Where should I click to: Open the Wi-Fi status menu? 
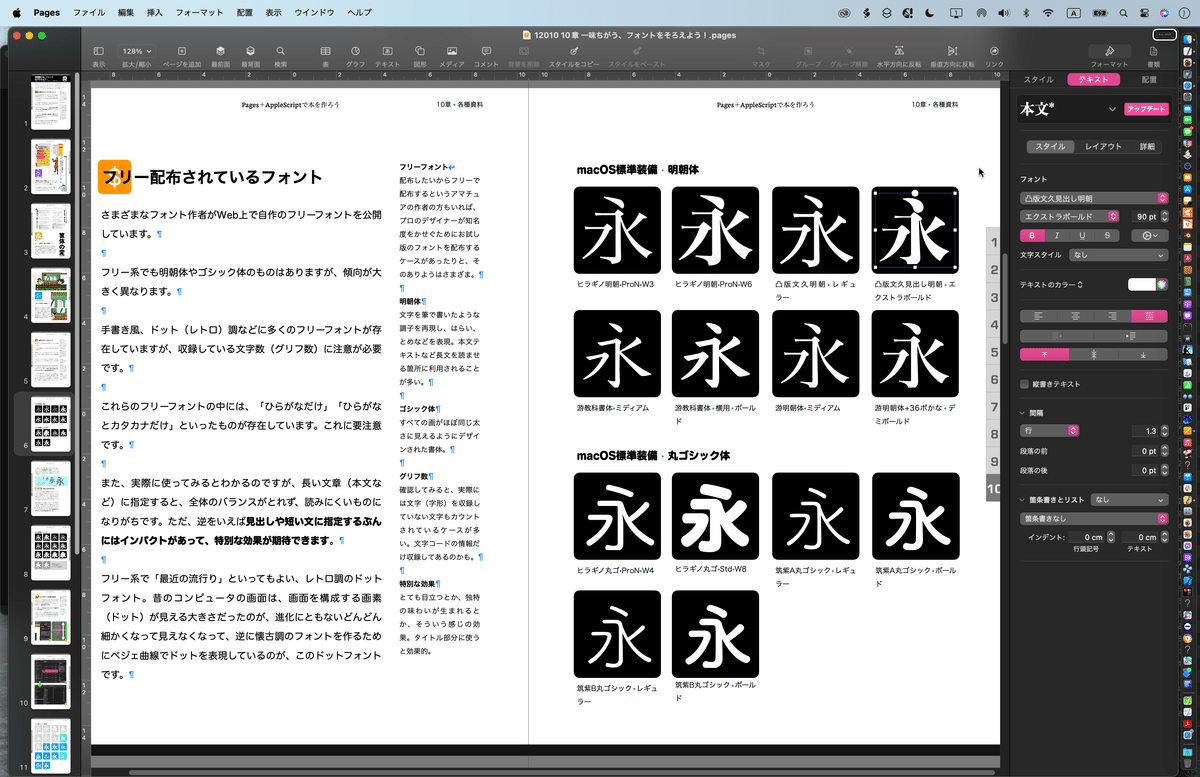pos(1047,13)
